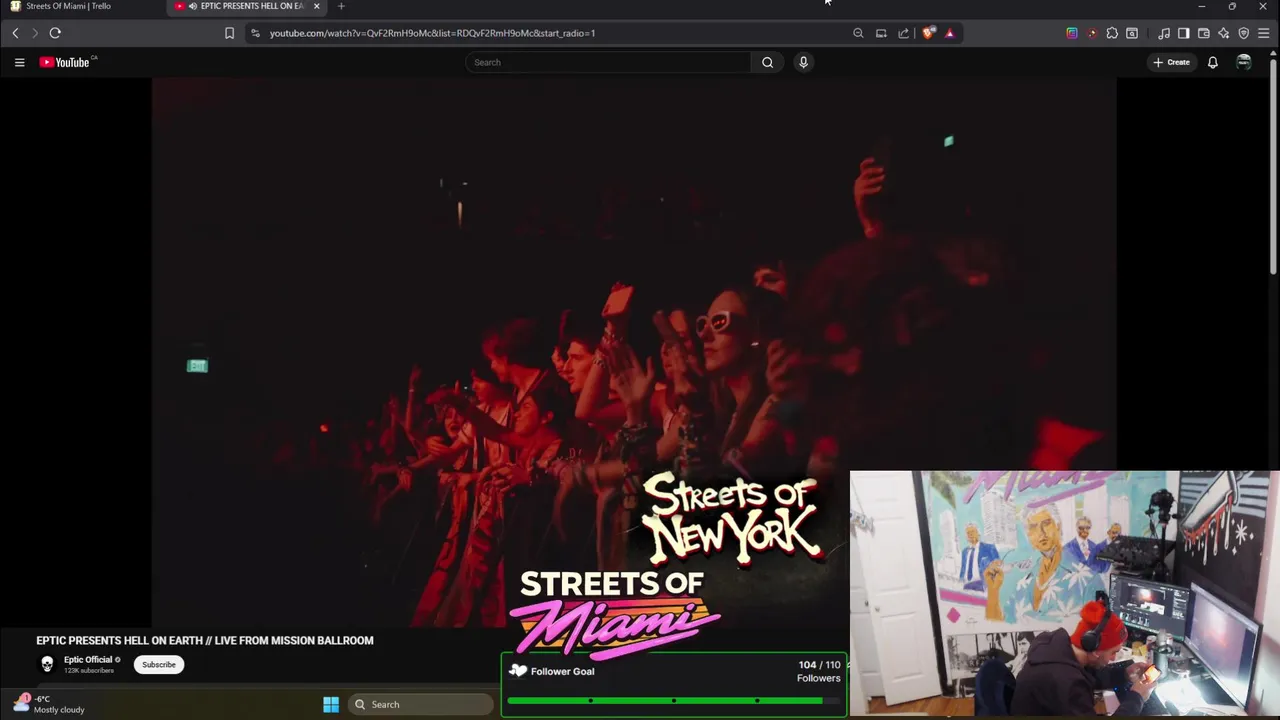Open the browser main menu icon
The height and width of the screenshot is (720, 1280).
(1264, 33)
